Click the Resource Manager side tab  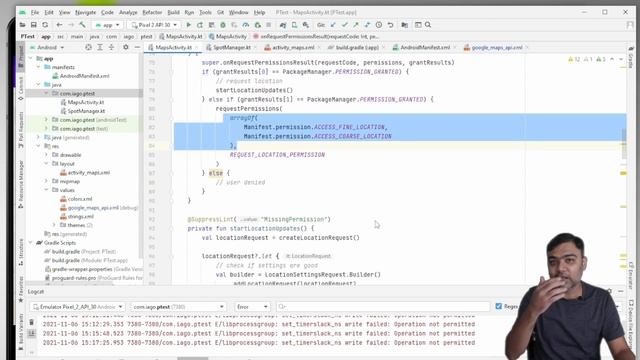[x=21, y=184]
